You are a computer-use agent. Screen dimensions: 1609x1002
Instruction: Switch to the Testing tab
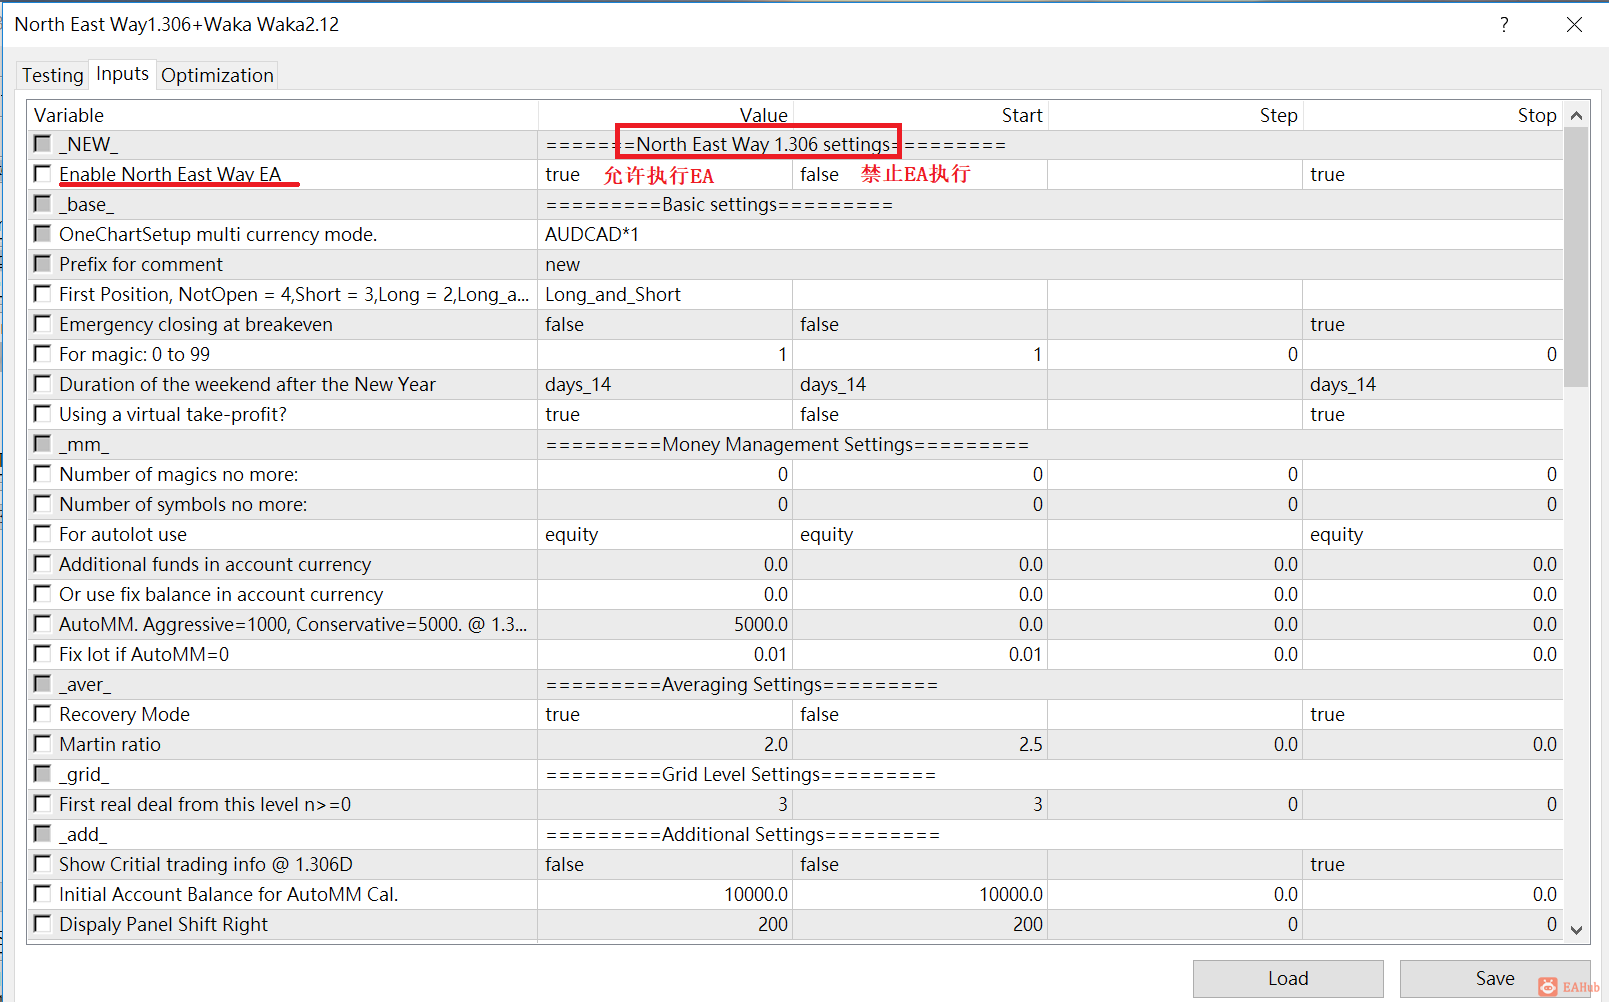coord(53,75)
